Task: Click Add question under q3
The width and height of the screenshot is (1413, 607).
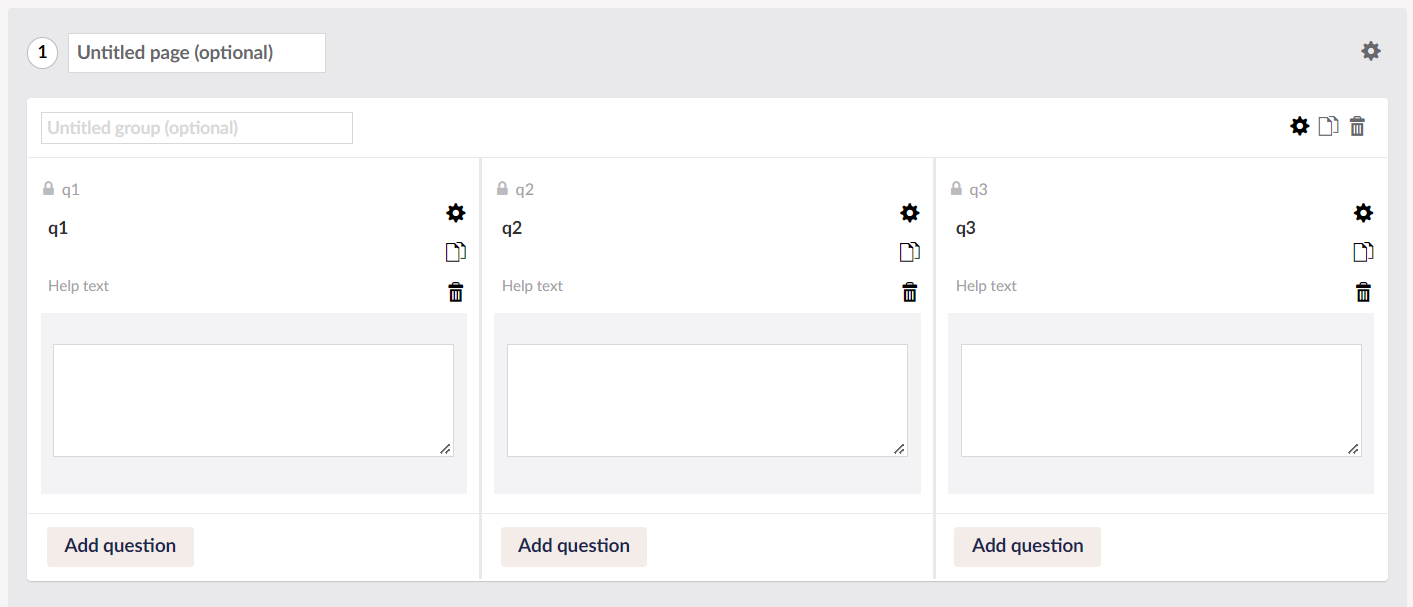Action: [1028, 546]
